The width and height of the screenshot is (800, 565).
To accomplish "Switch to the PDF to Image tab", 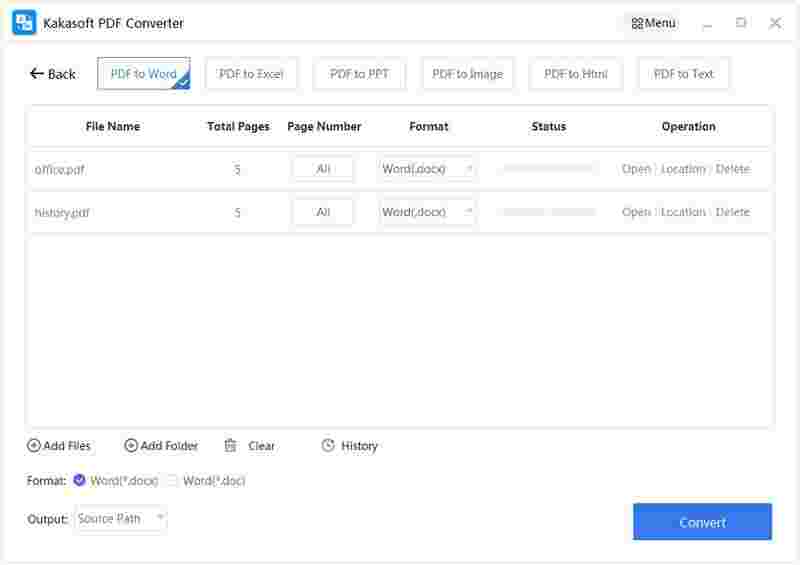I will 467,74.
